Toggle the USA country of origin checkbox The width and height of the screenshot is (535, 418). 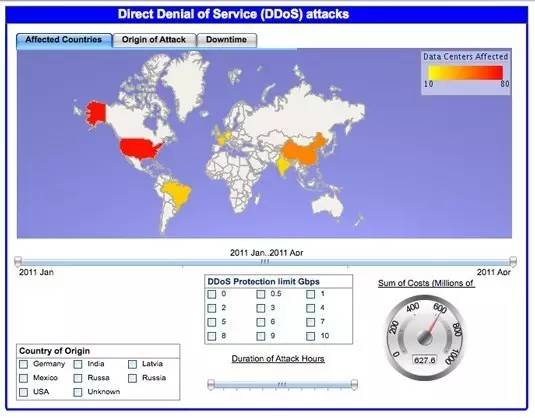pos(24,392)
